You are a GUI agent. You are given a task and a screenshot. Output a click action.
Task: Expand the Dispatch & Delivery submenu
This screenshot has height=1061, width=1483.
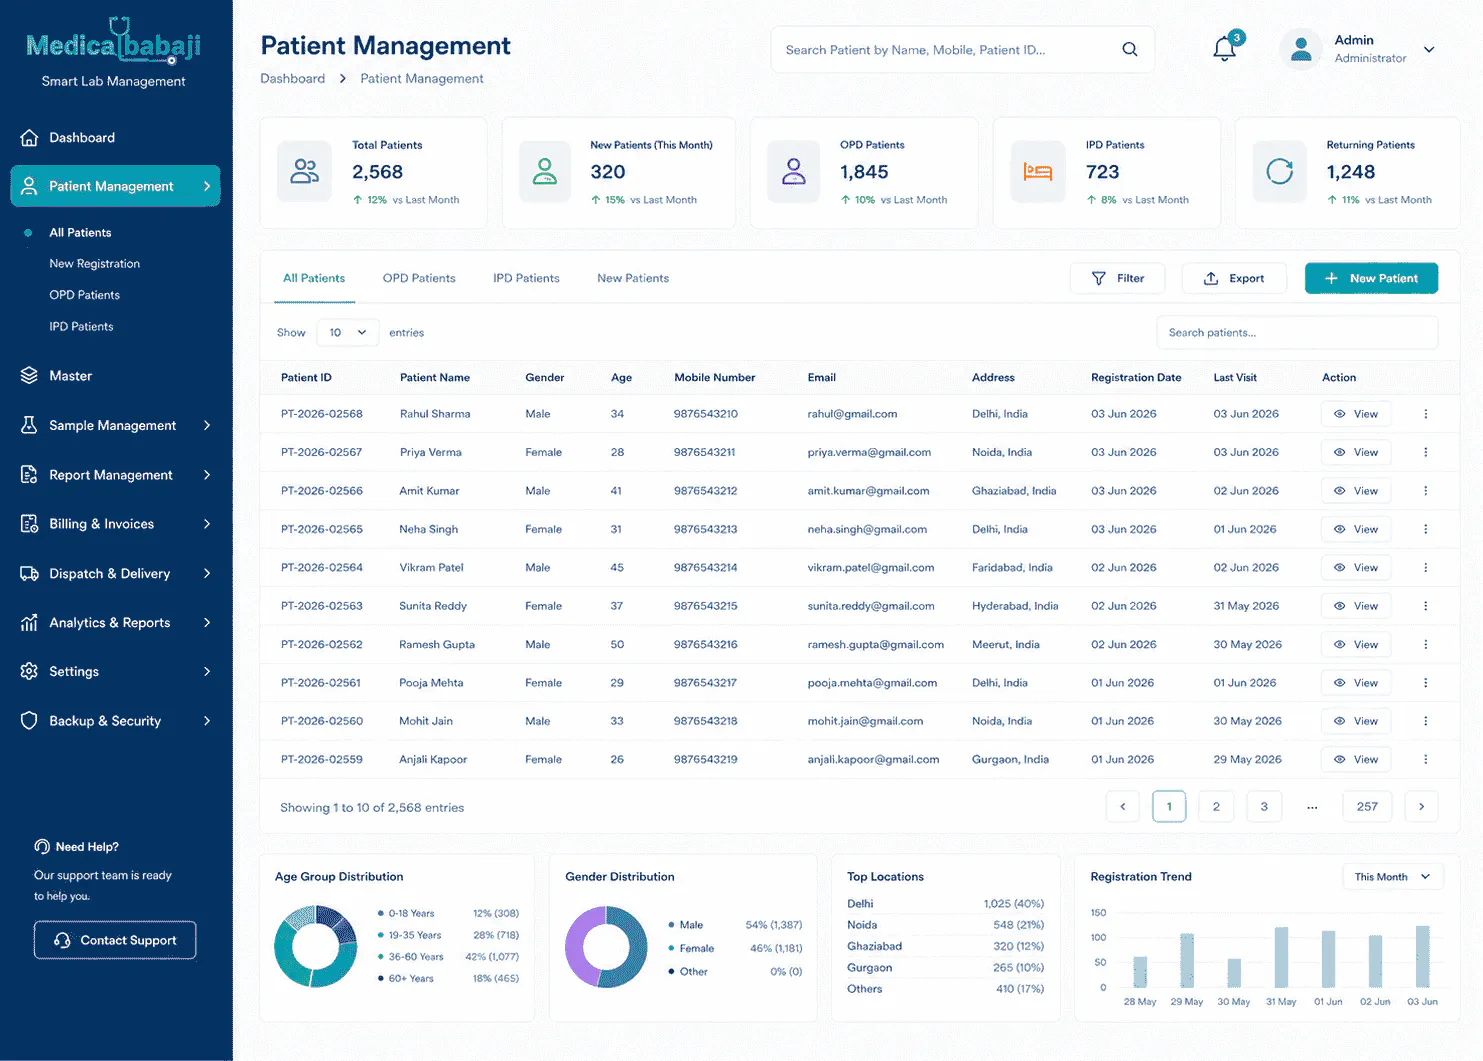[207, 573]
